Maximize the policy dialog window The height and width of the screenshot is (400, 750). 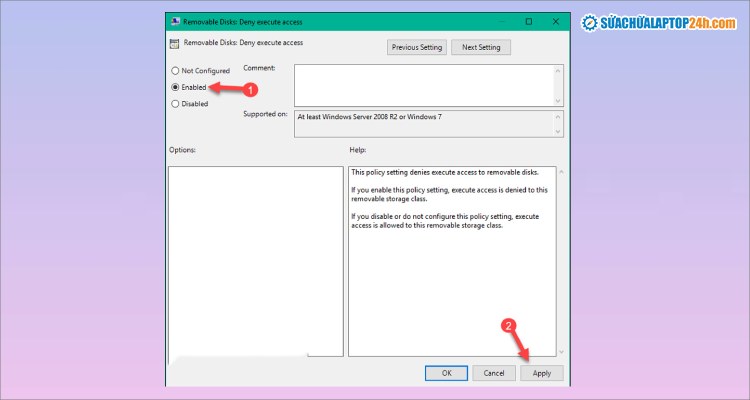528,20
